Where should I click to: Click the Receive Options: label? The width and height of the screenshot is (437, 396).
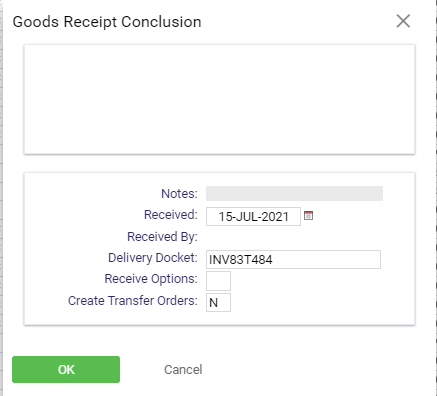[151, 279]
